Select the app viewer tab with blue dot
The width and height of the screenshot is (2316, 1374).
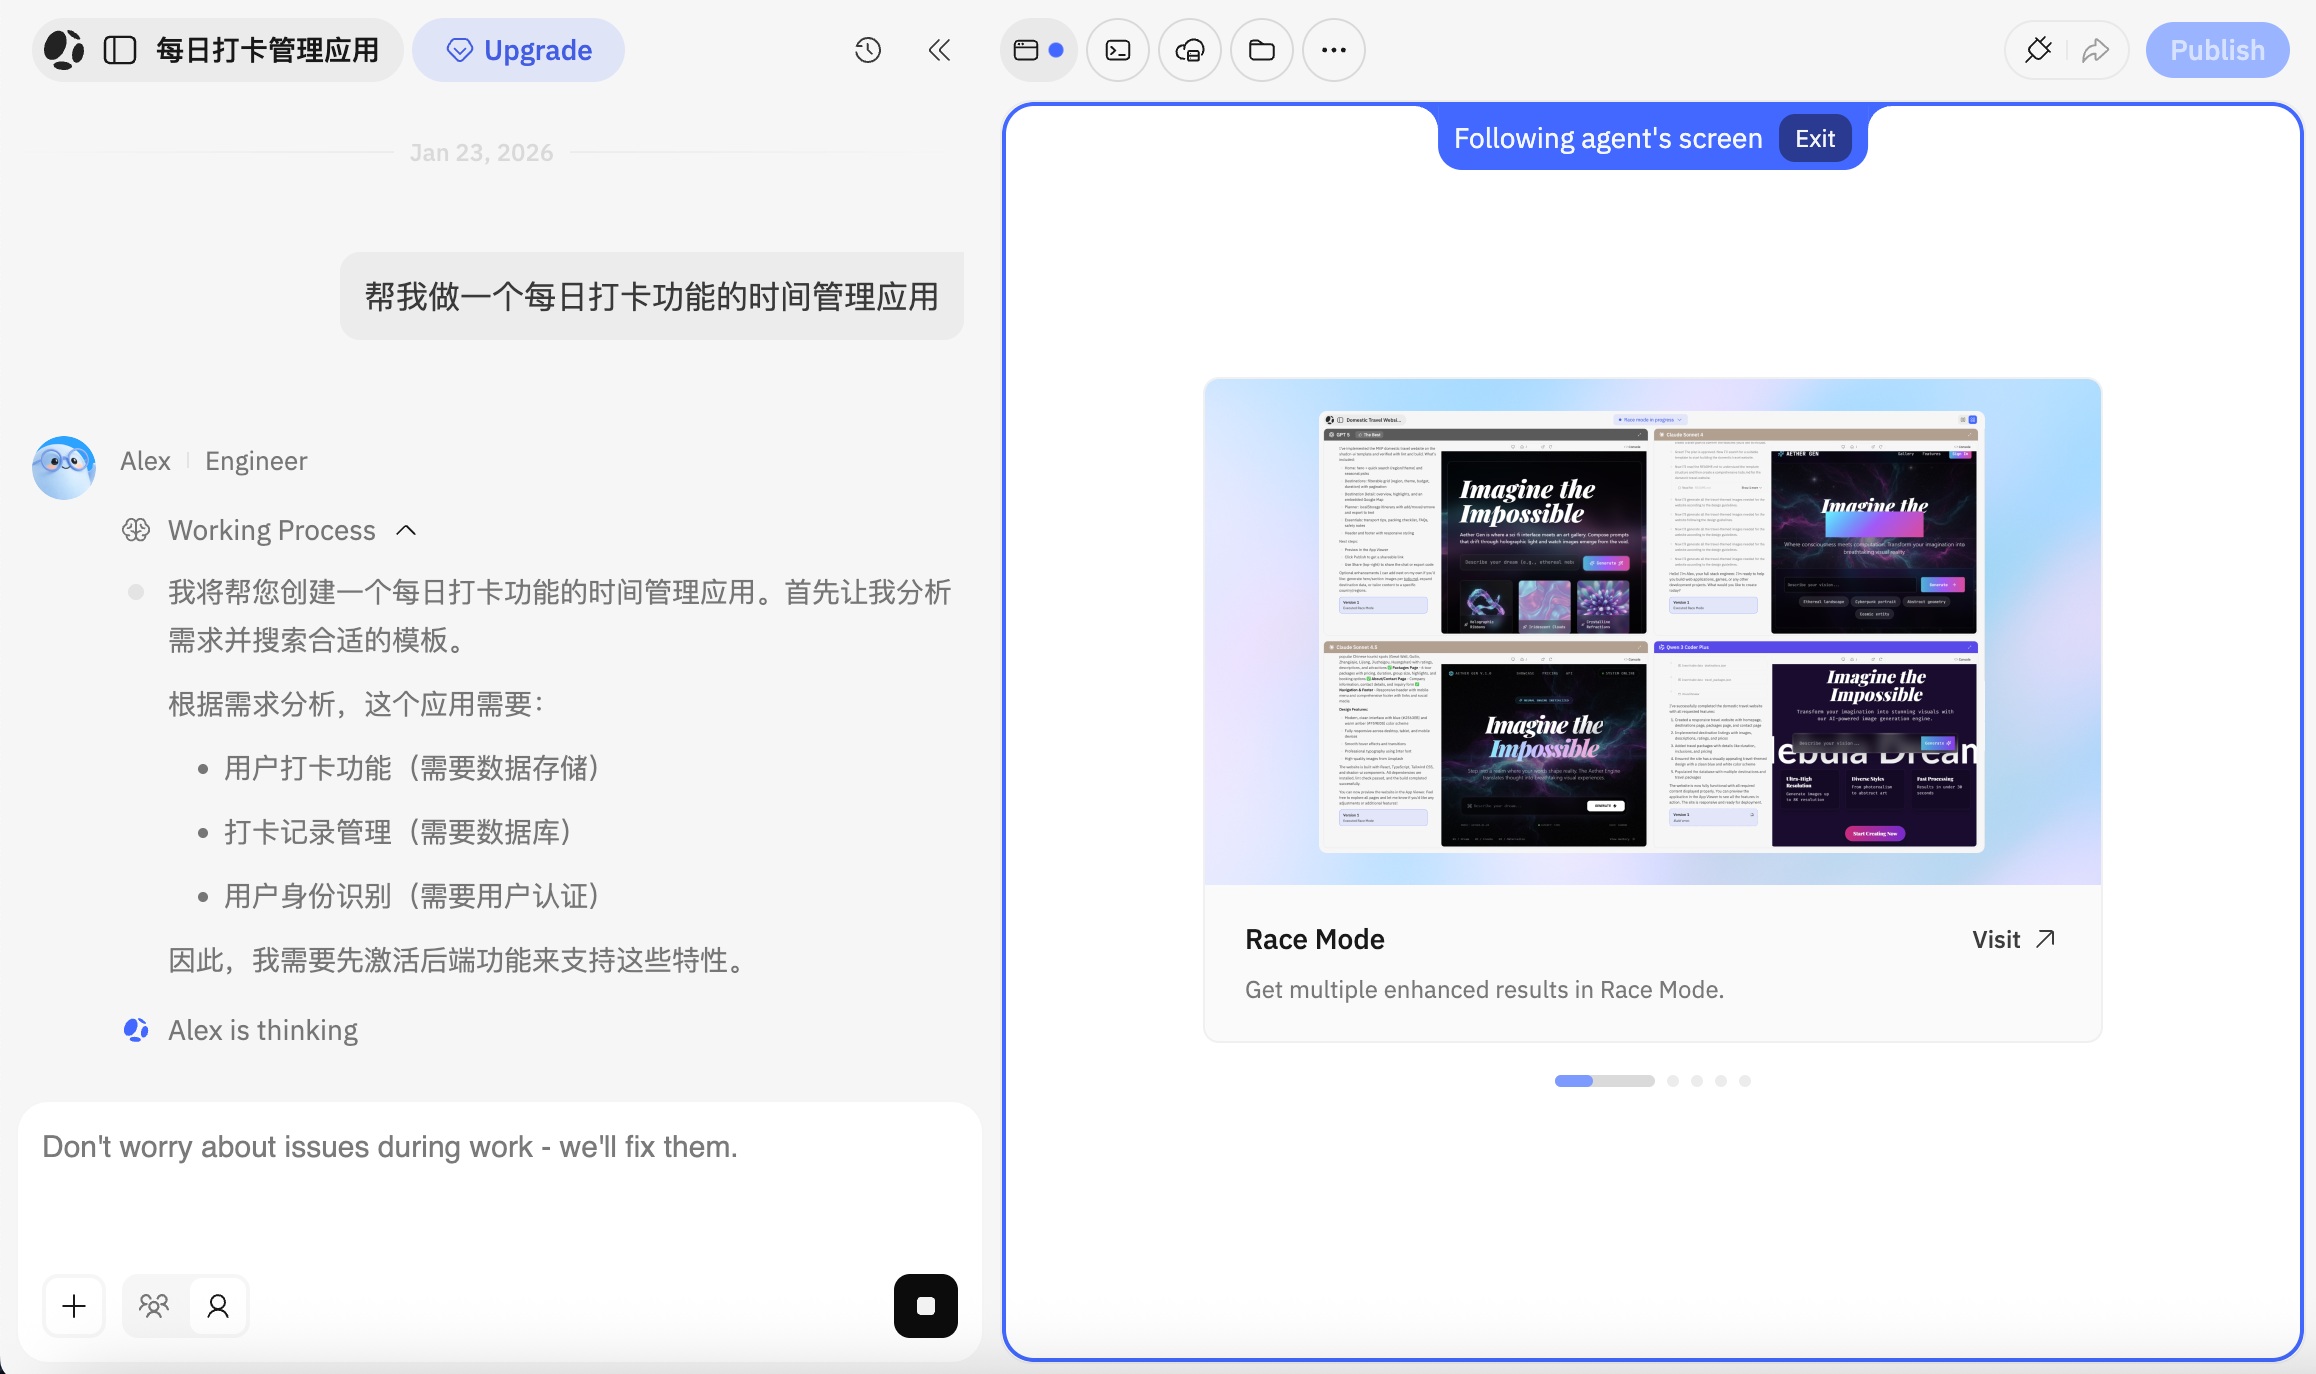1037,50
